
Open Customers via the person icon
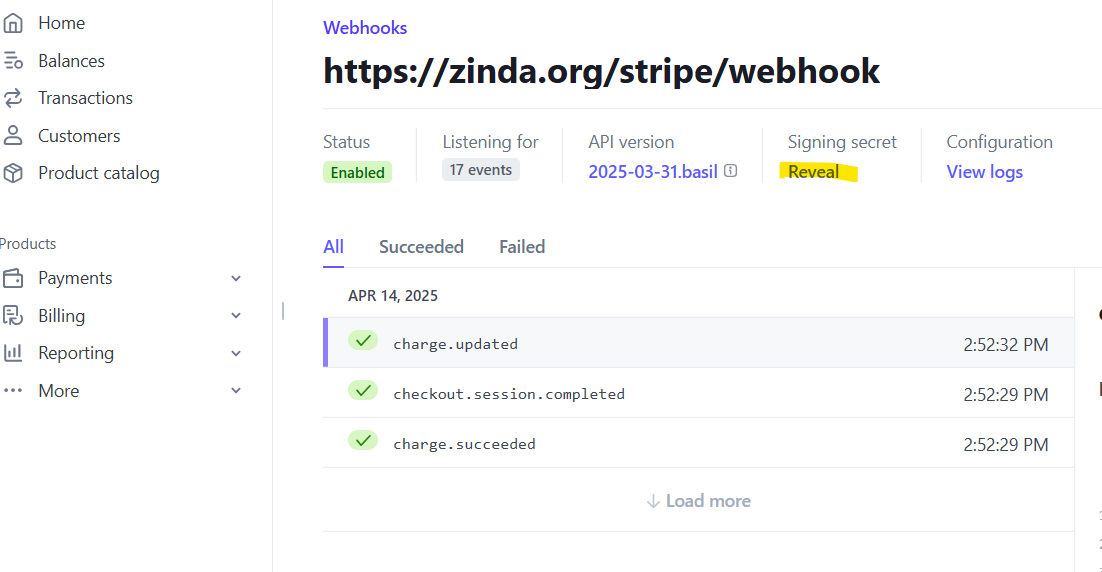click(13, 136)
